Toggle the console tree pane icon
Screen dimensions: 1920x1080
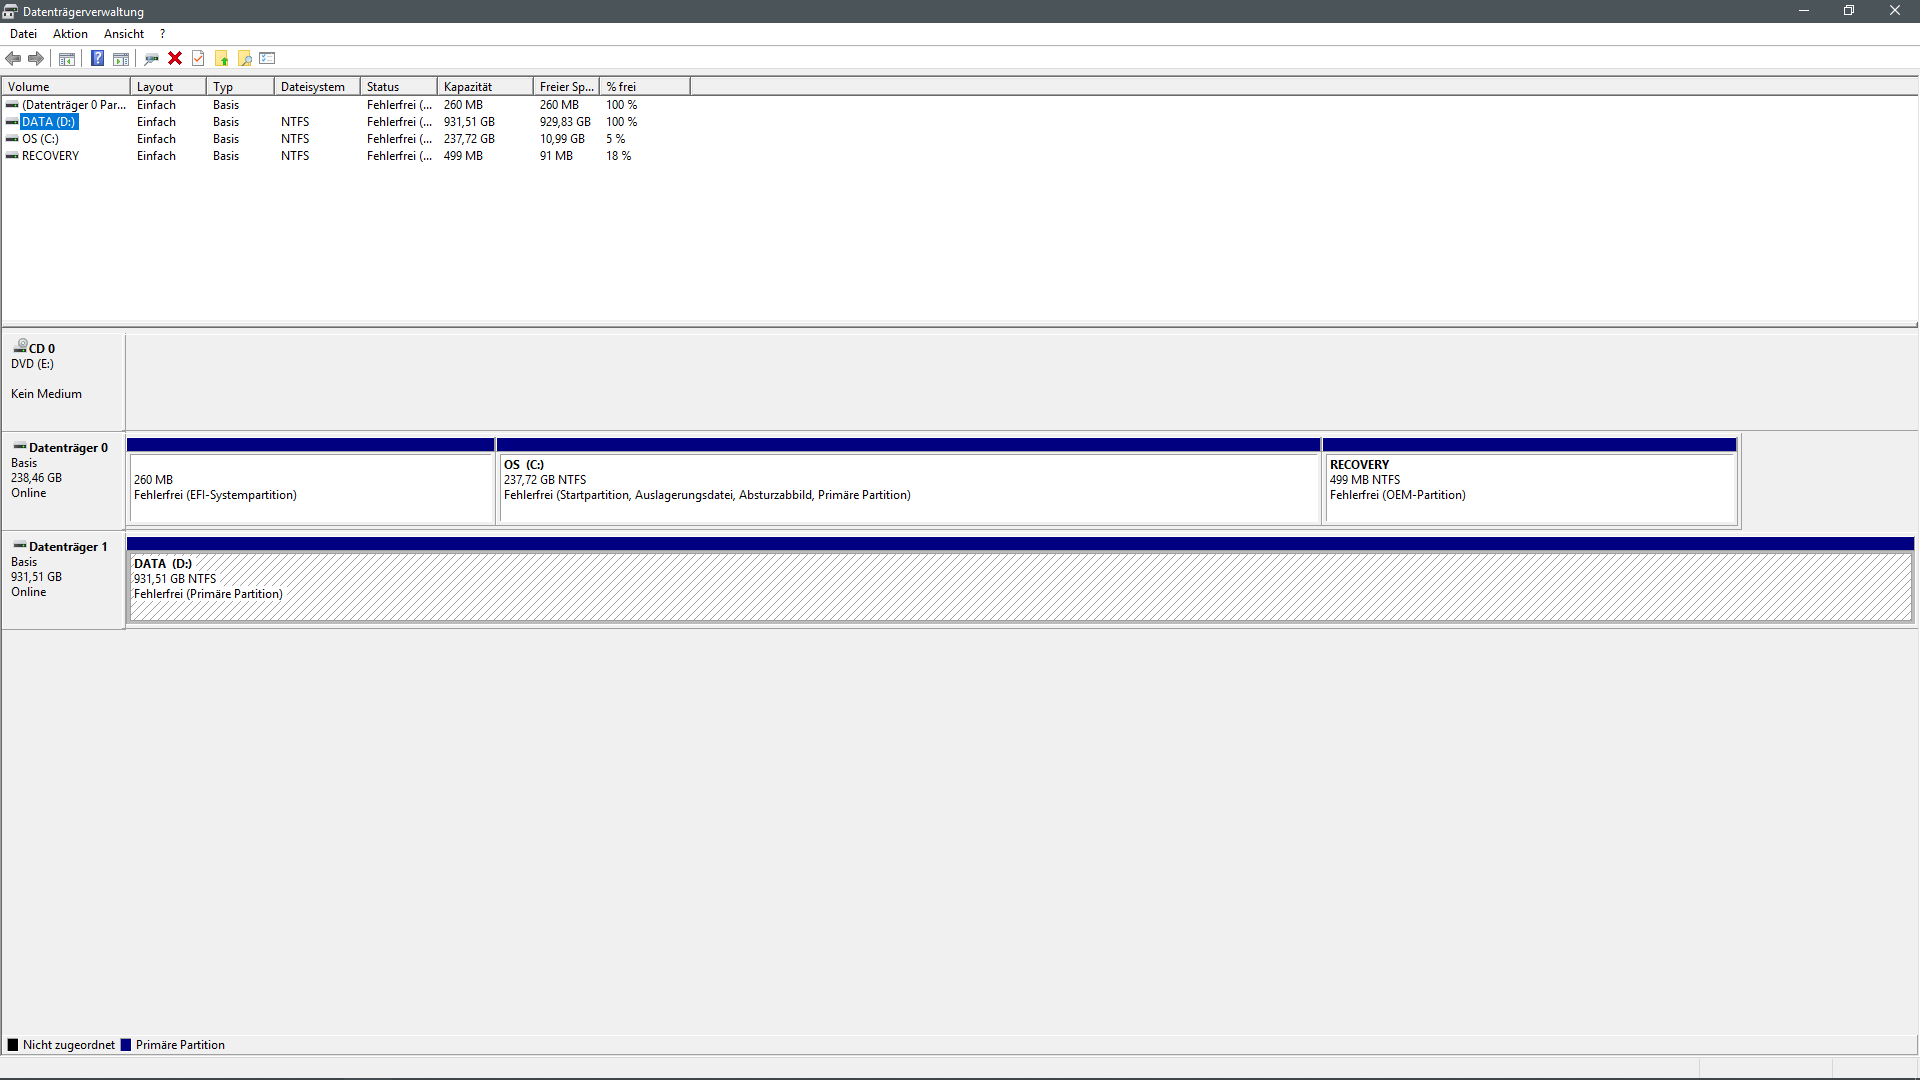67,58
